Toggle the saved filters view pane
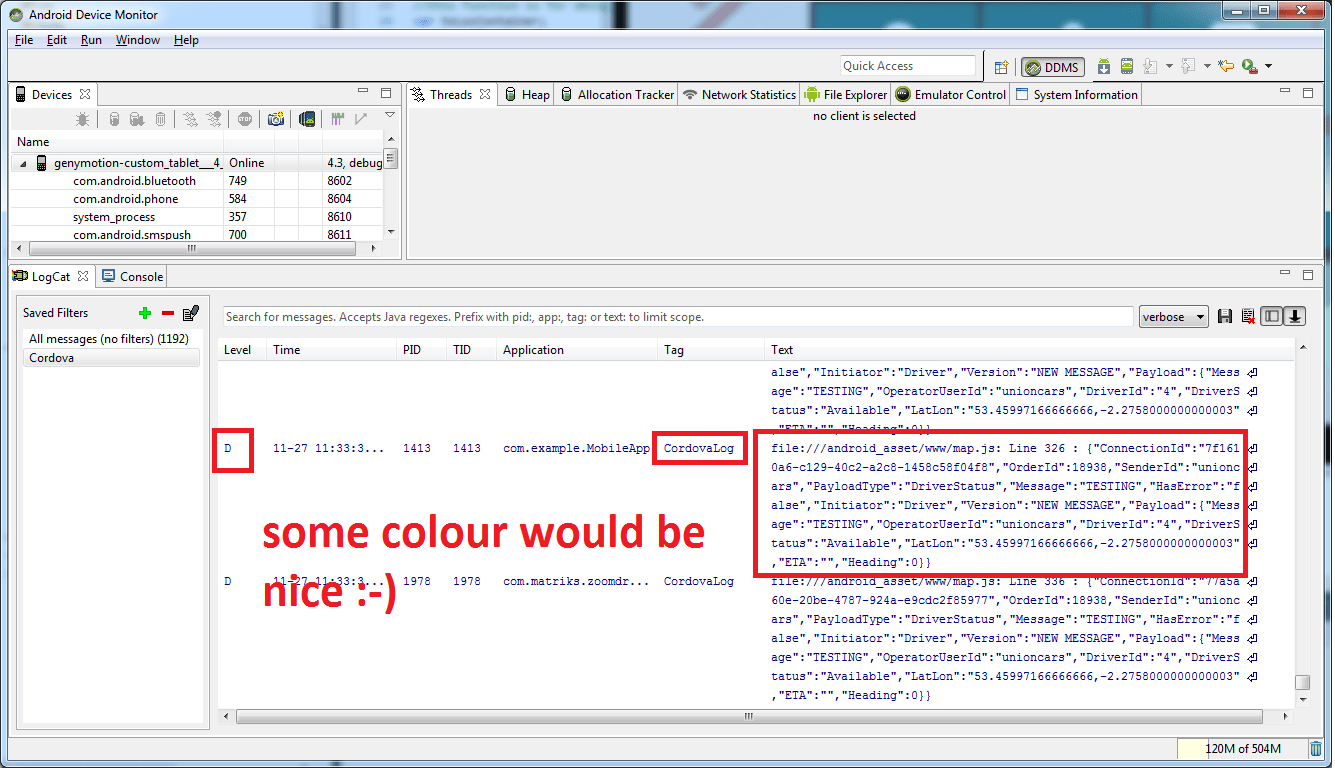This screenshot has width=1335, height=768. coord(1273,316)
